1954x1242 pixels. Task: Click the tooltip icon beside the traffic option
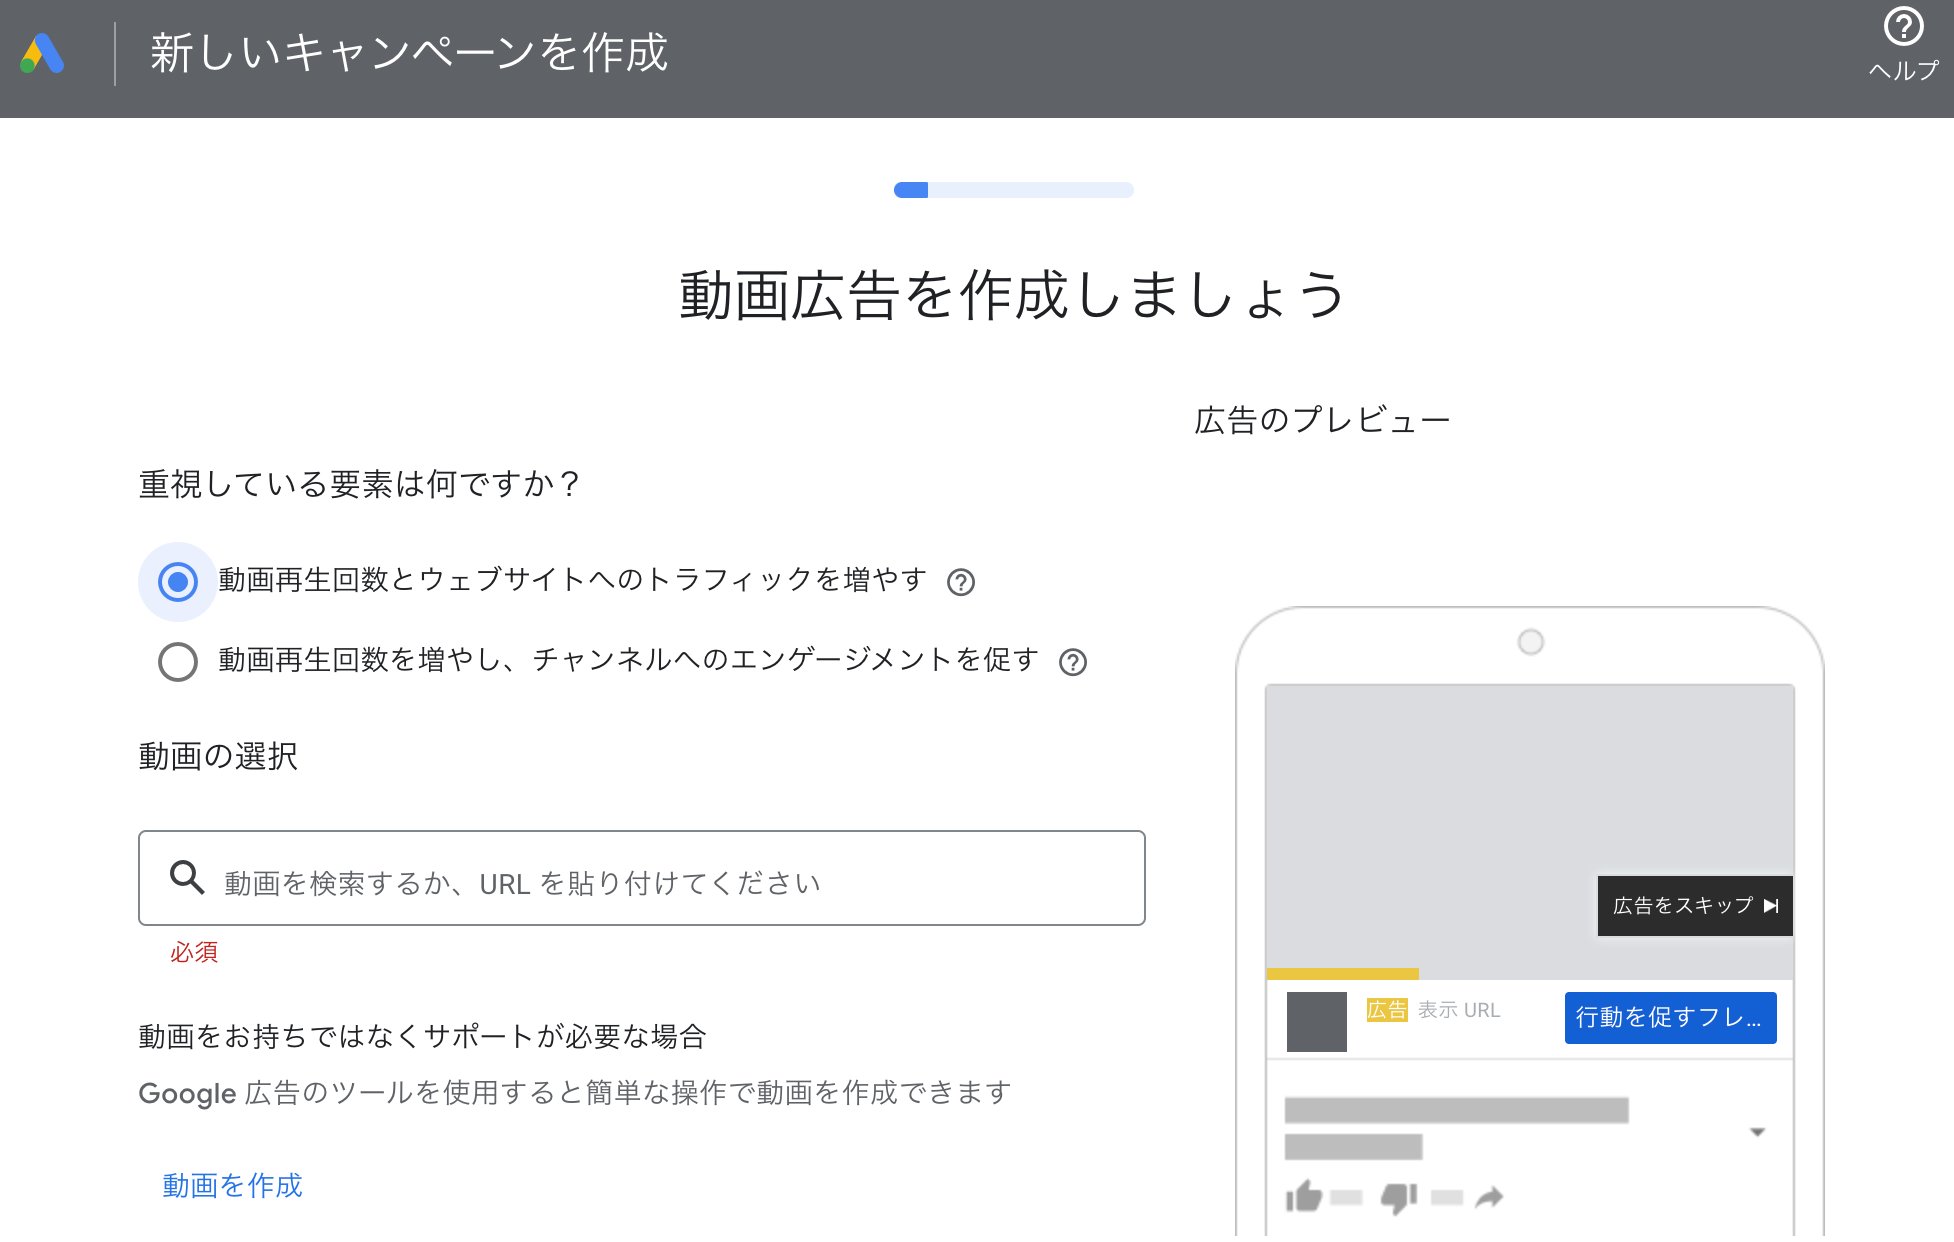962,582
